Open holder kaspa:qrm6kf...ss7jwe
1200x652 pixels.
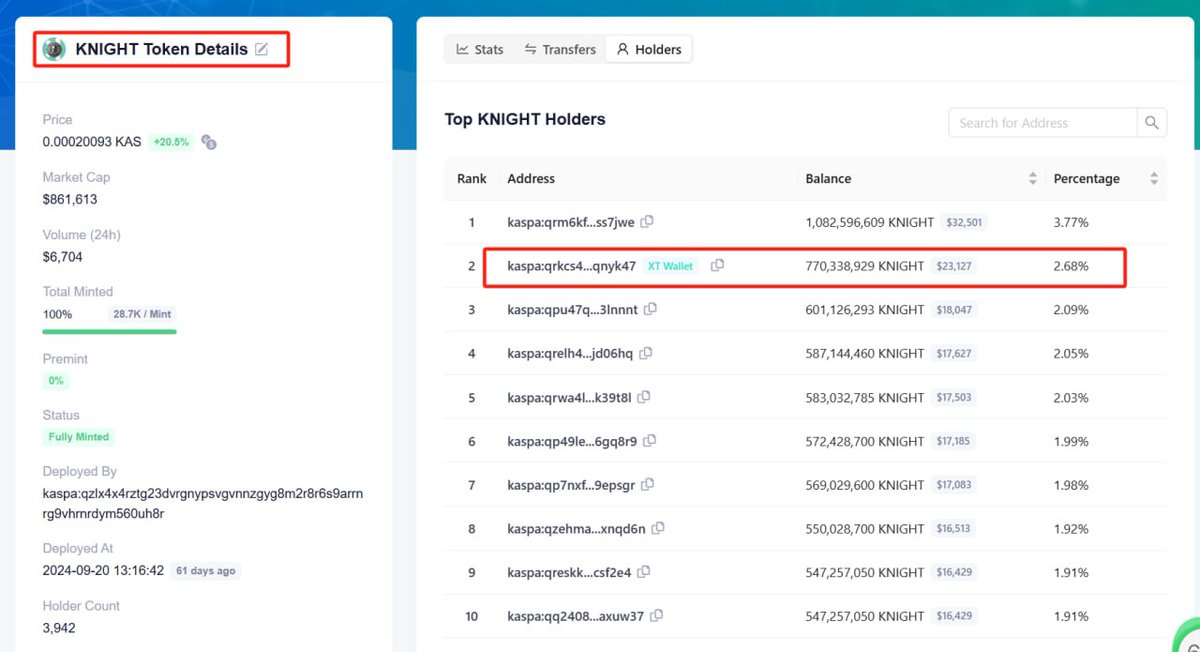[571, 222]
